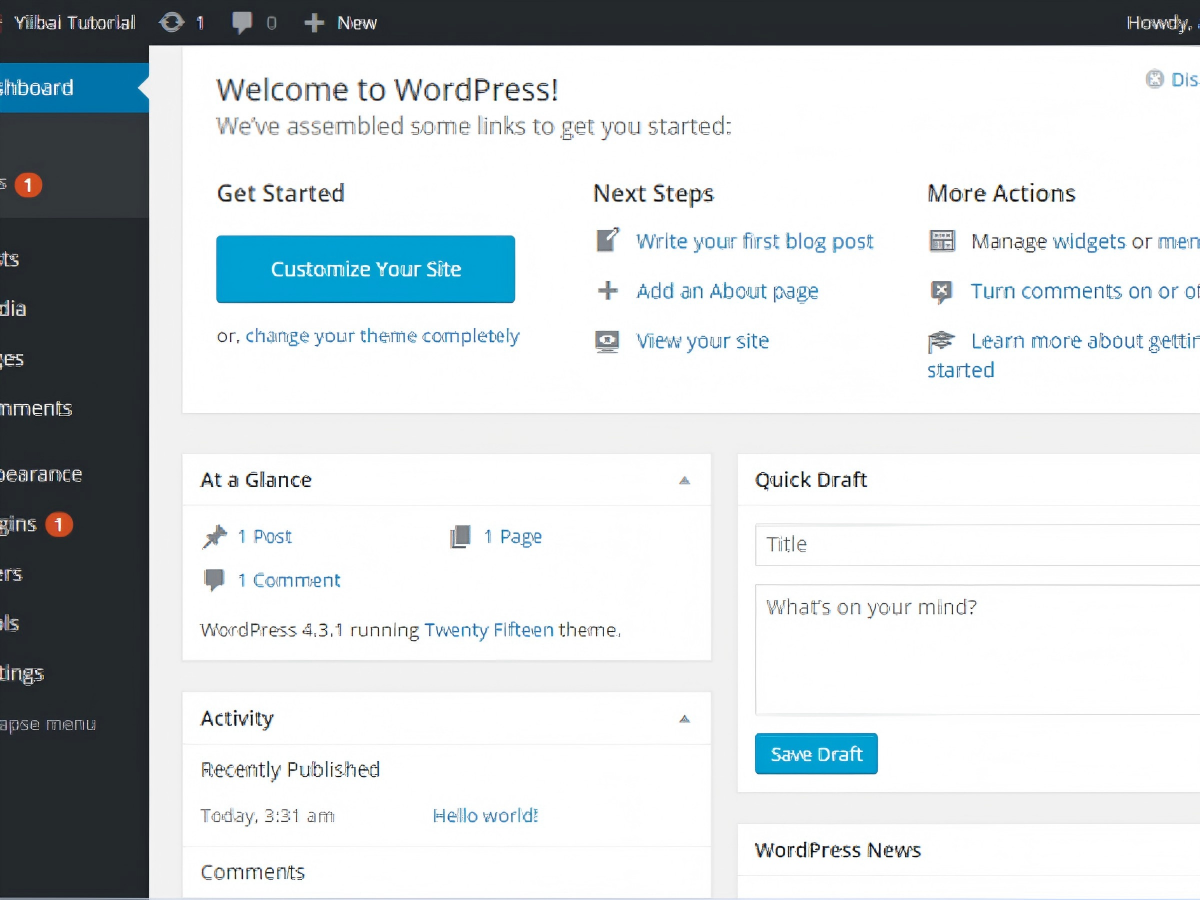Screen dimensions: 1200x900
Task: Click the updates refresh icon in admin bar
Action: tap(171, 22)
